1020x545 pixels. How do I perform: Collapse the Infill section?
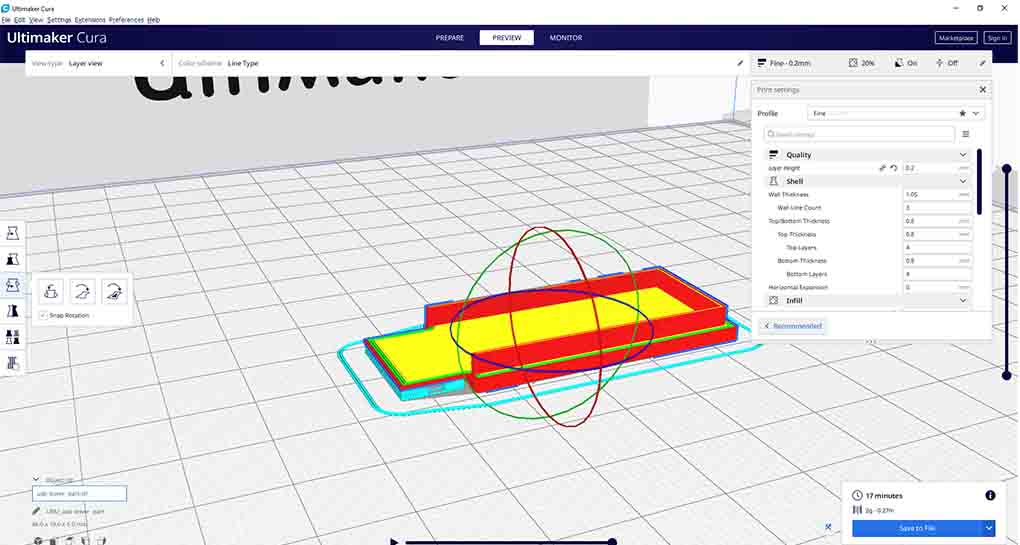pos(963,300)
